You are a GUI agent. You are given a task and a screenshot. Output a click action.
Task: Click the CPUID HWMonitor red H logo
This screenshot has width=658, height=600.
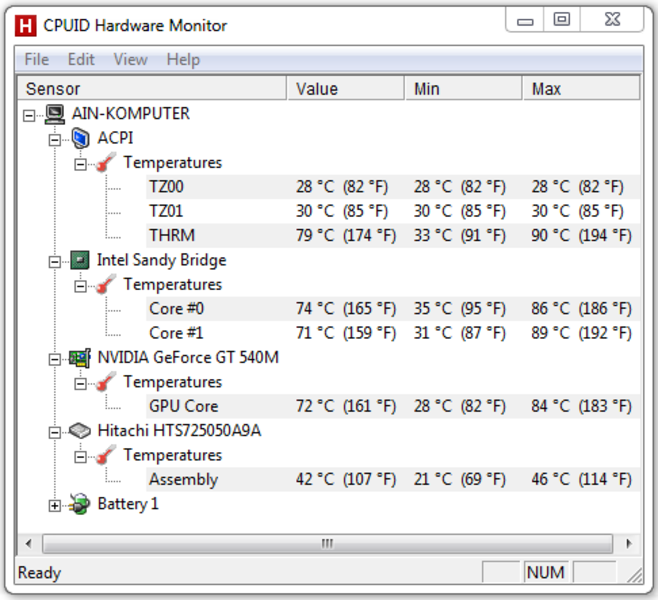point(25,26)
